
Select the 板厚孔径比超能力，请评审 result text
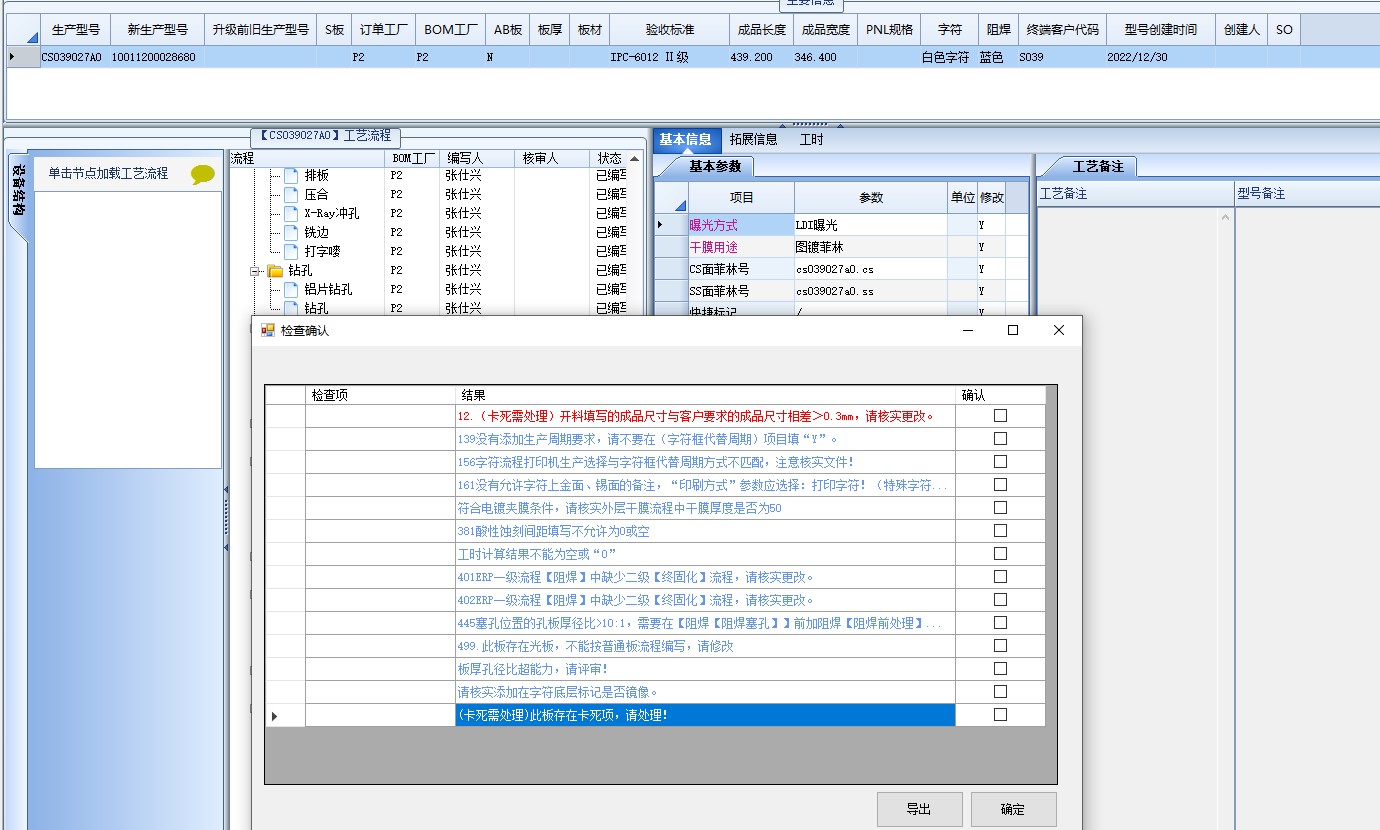tap(533, 669)
